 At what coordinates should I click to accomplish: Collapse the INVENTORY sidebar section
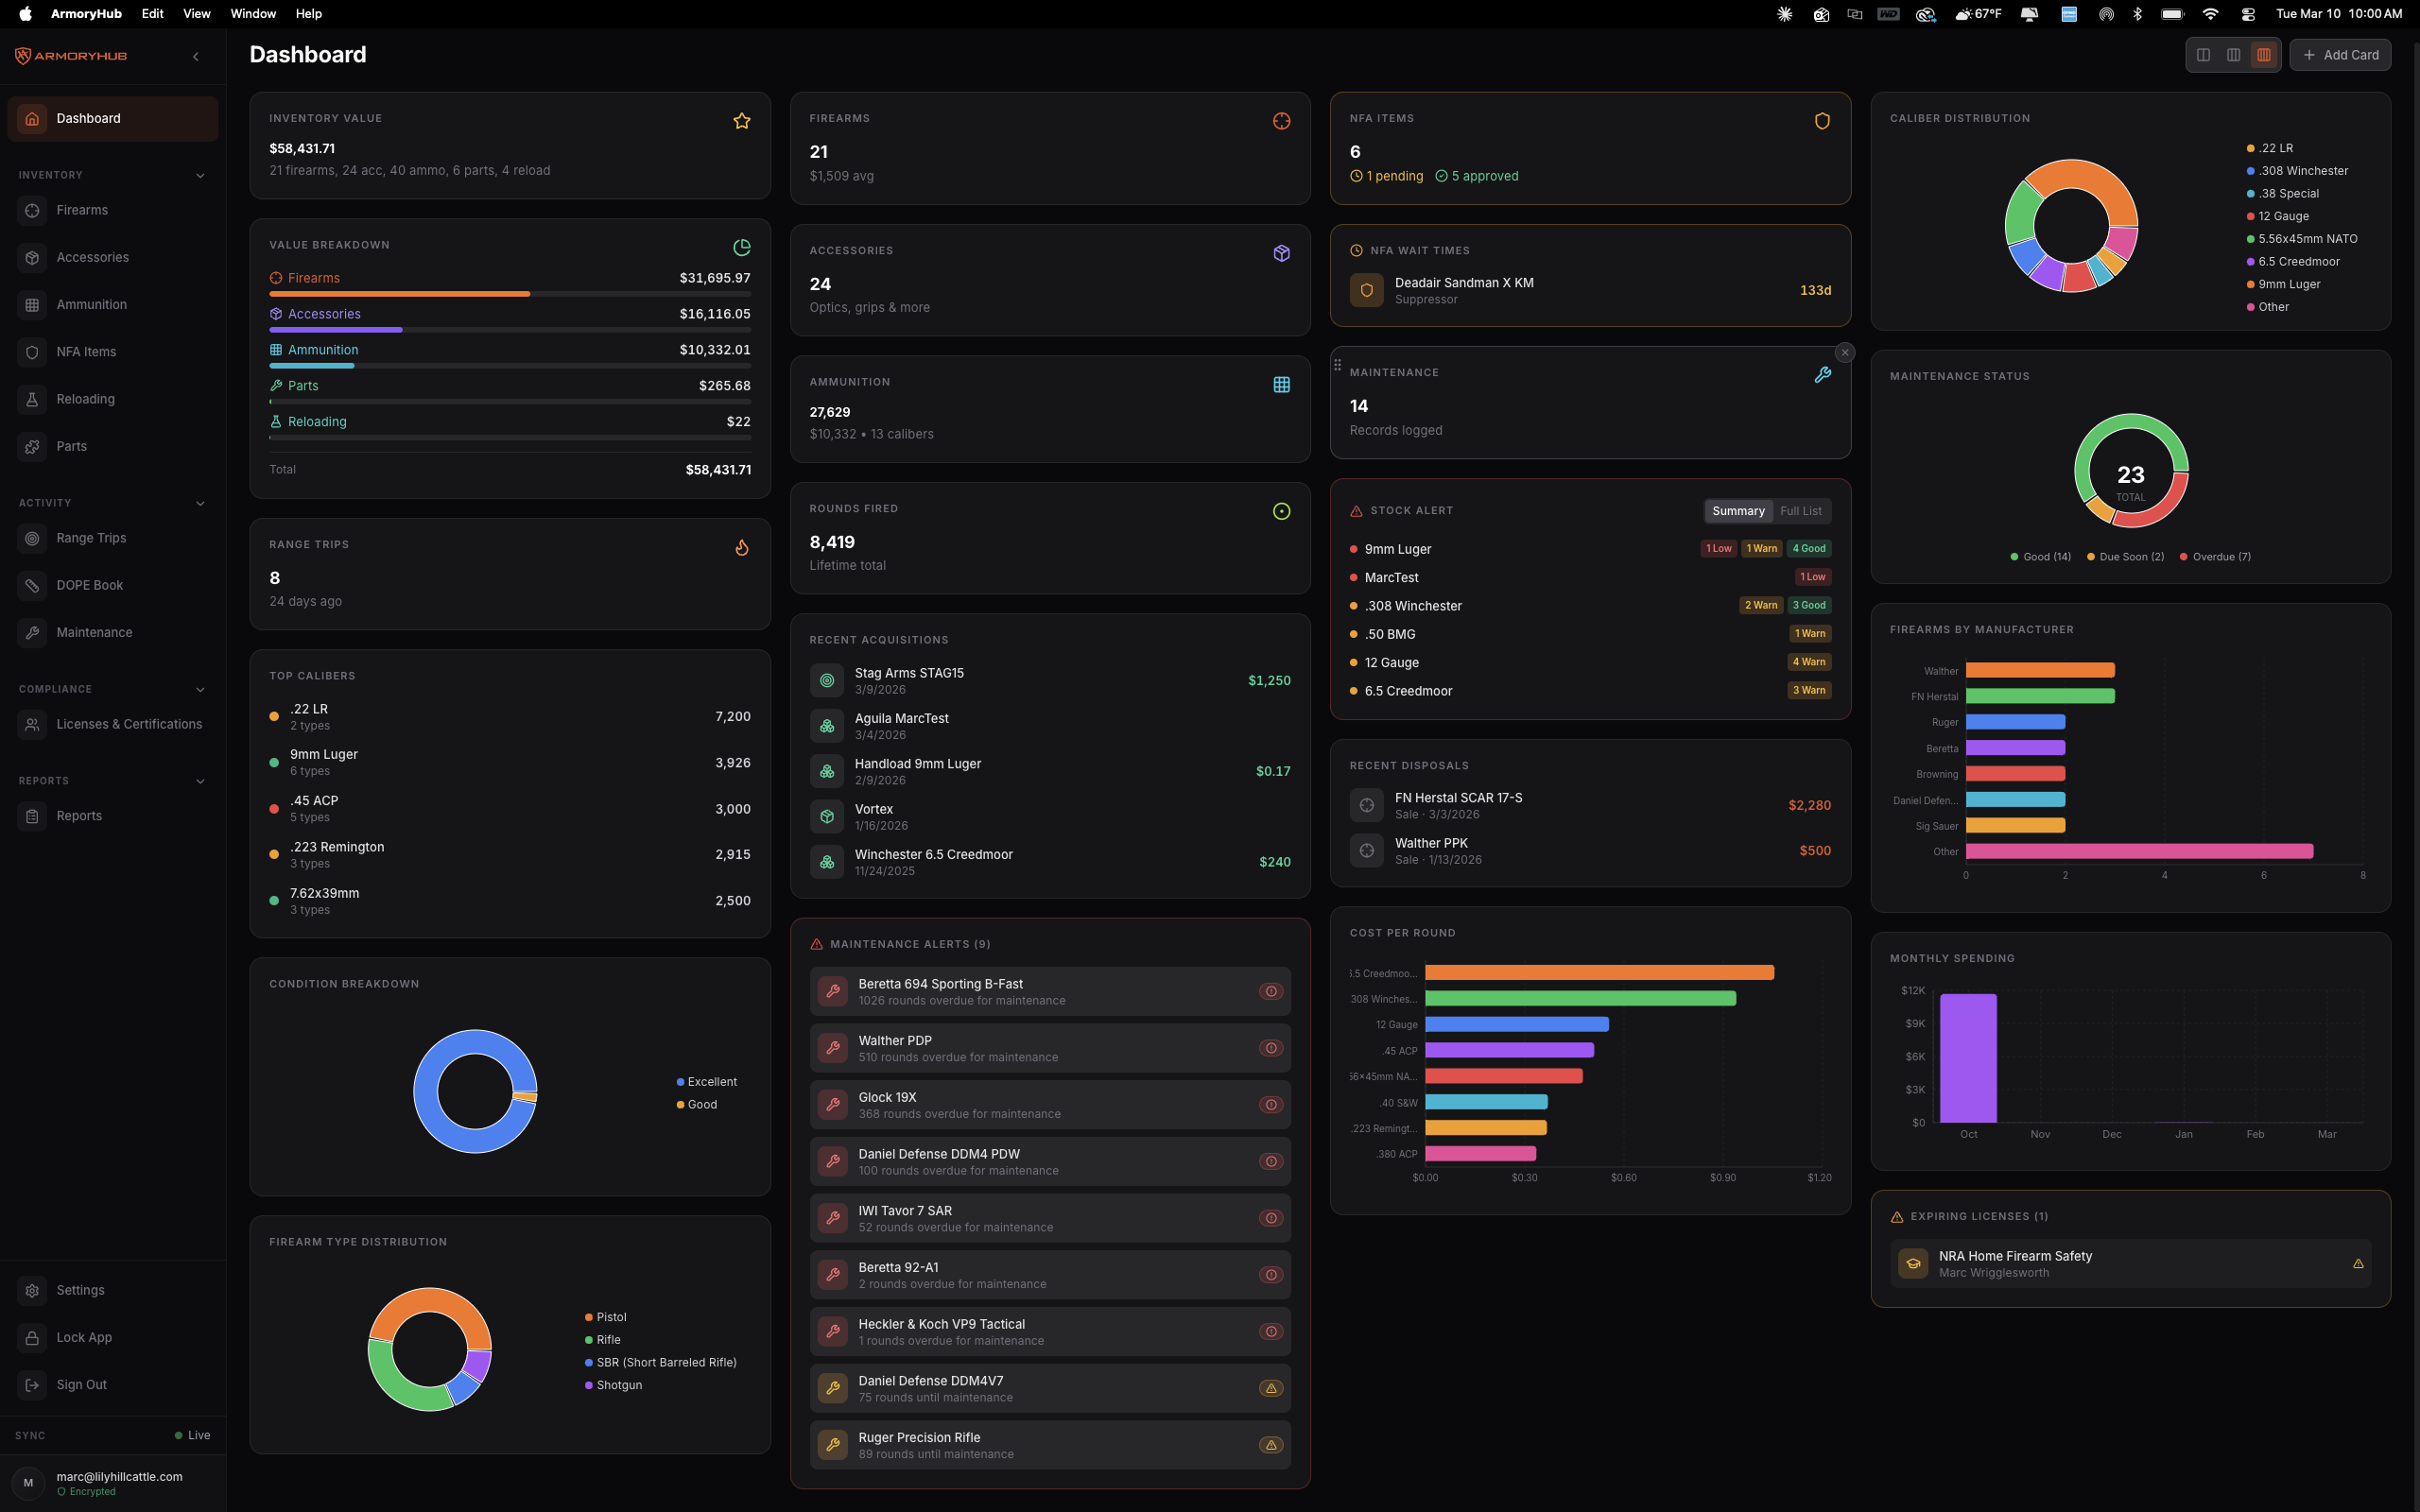tap(200, 175)
